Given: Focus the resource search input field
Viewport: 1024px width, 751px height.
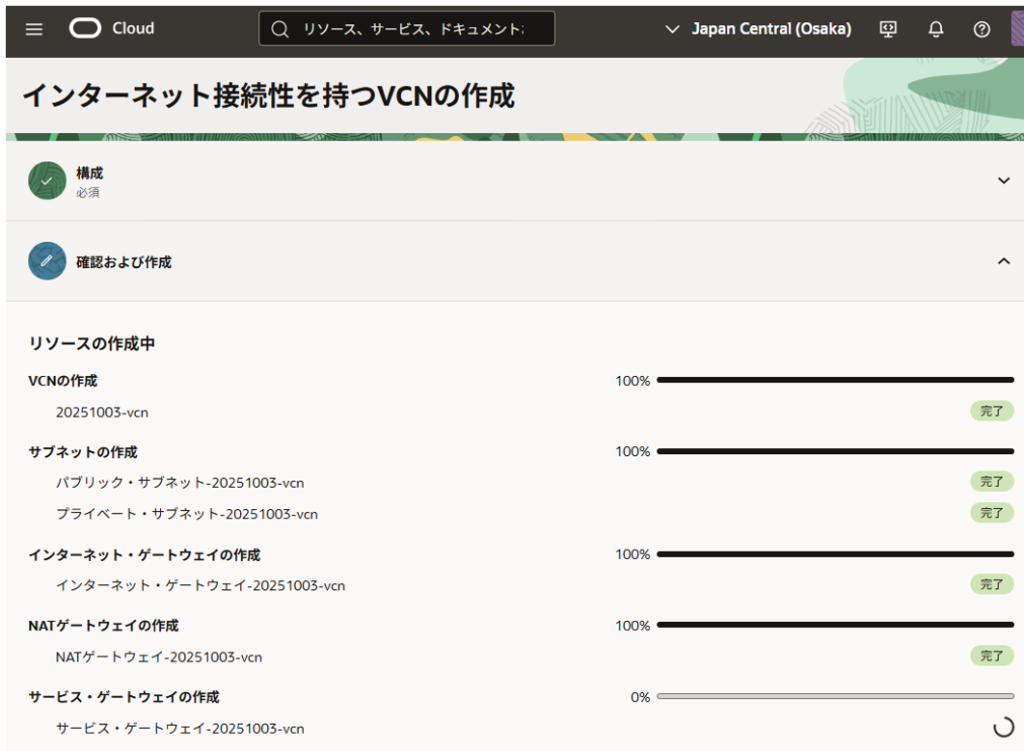Looking at the screenshot, I should (x=413, y=29).
